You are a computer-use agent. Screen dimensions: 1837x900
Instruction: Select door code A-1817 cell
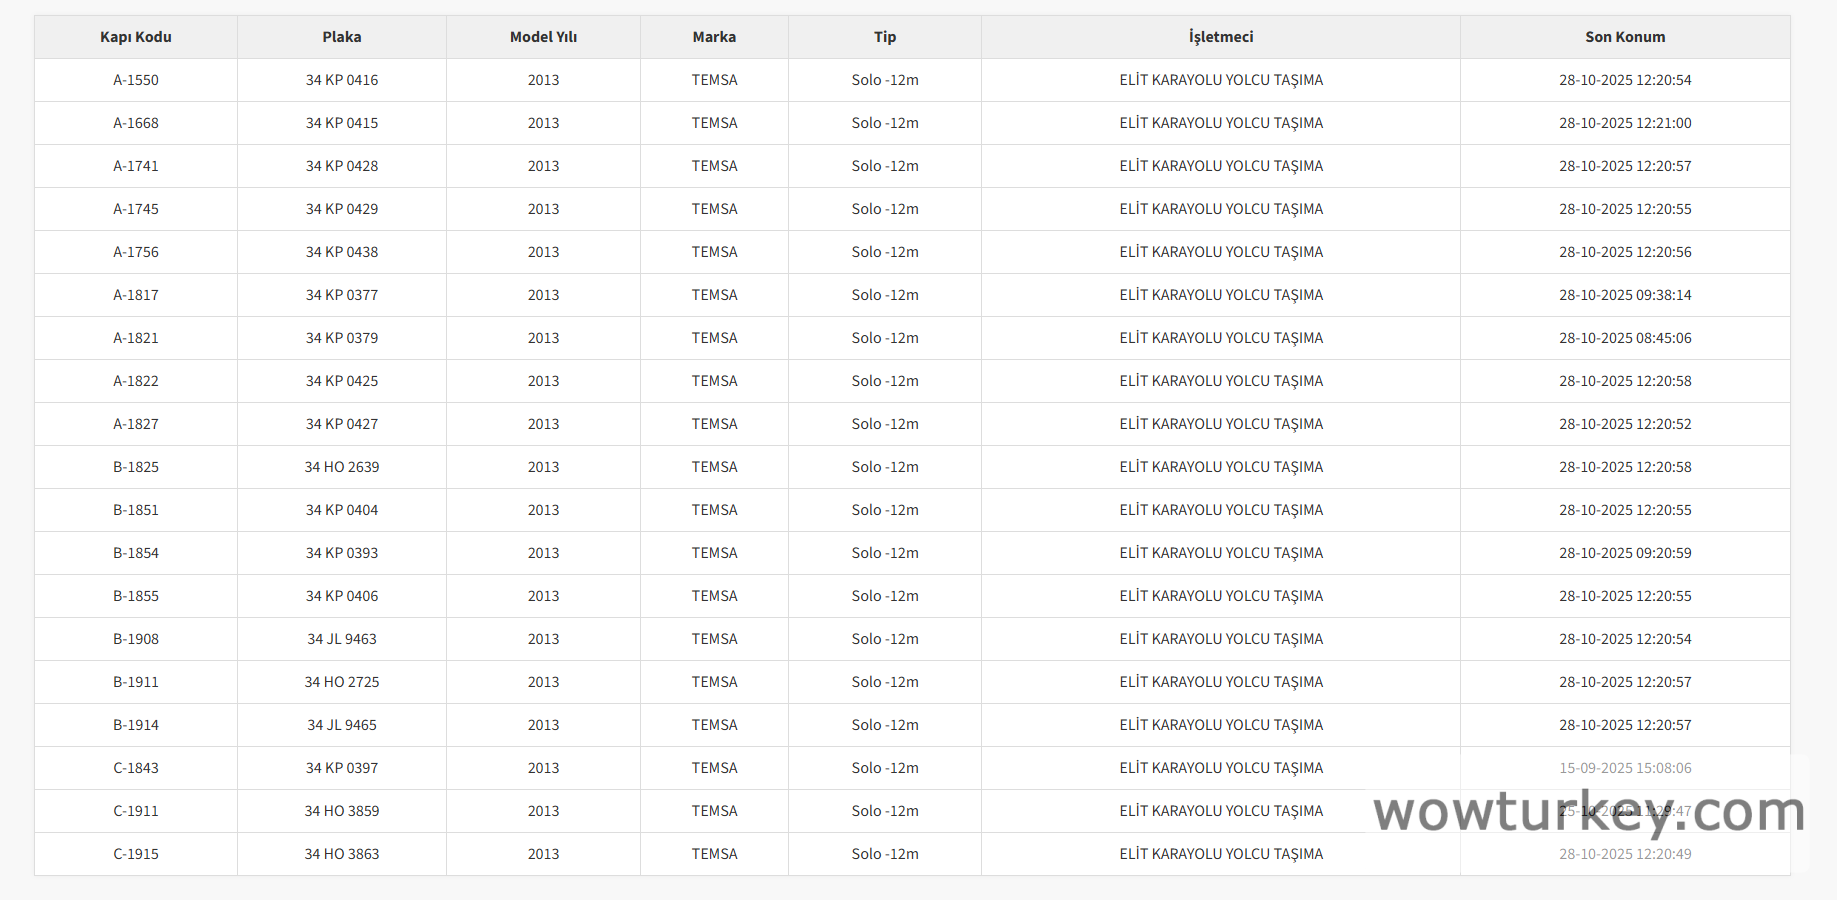136,295
